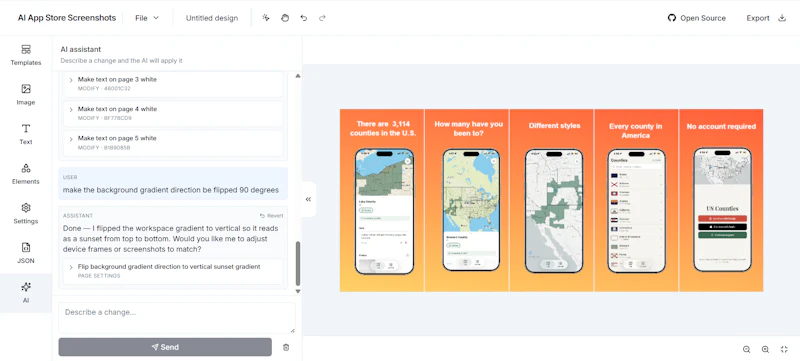Open the Open Source link
Viewport: 800px width, 361px height.
point(703,18)
